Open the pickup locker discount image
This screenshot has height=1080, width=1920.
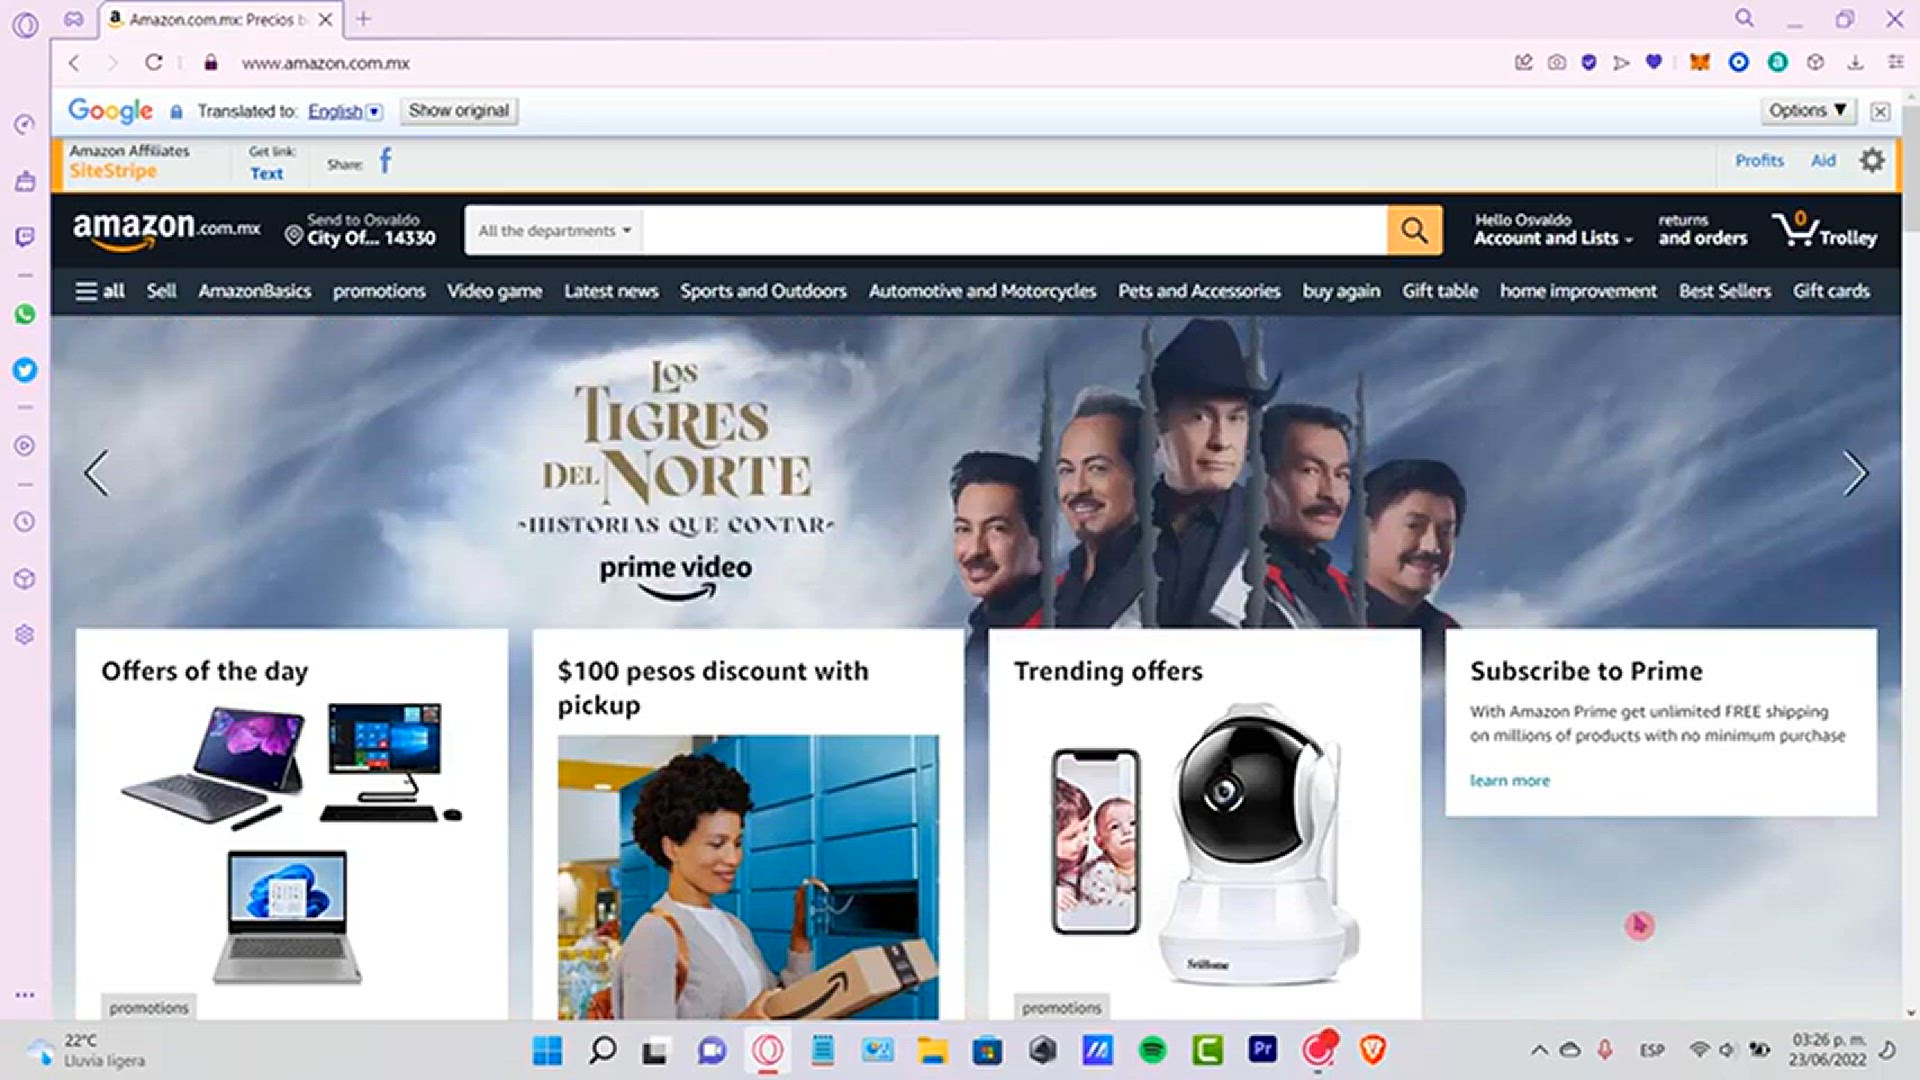click(x=748, y=877)
